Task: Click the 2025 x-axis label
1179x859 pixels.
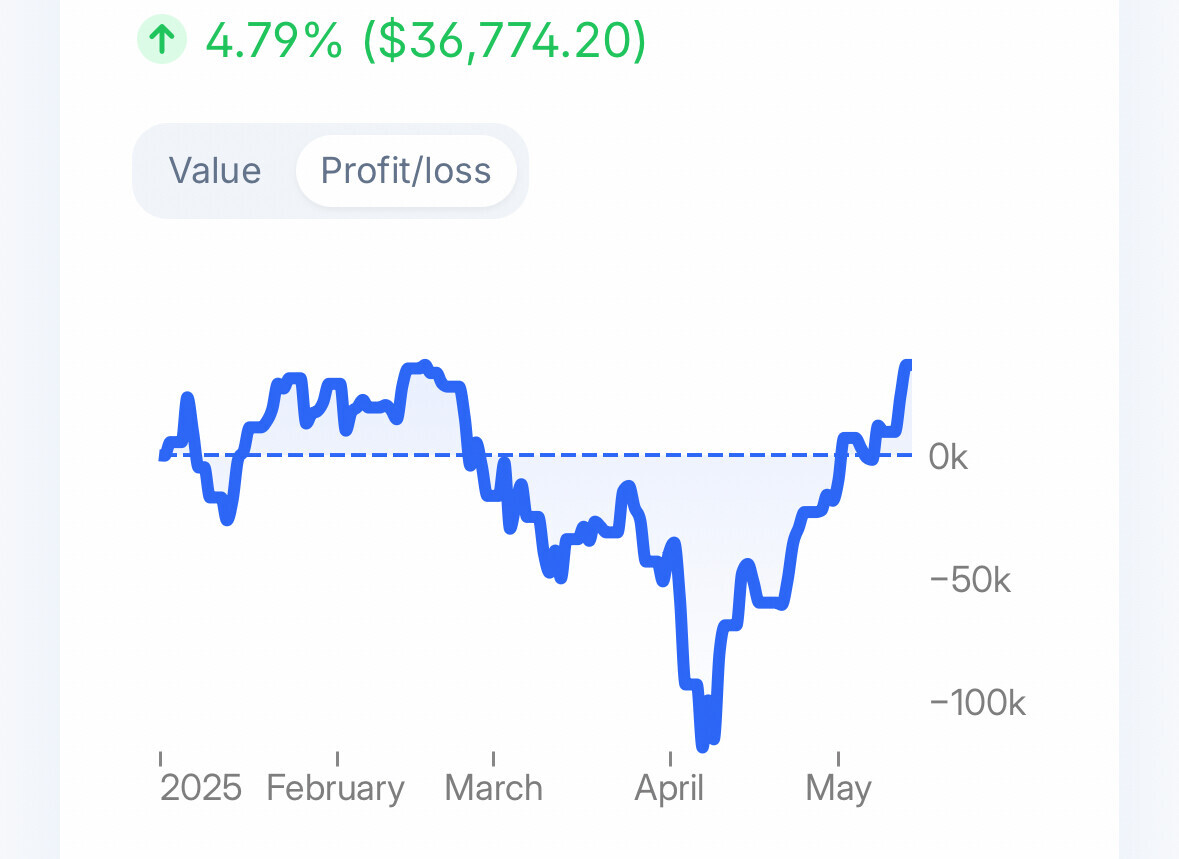Action: pos(201,788)
